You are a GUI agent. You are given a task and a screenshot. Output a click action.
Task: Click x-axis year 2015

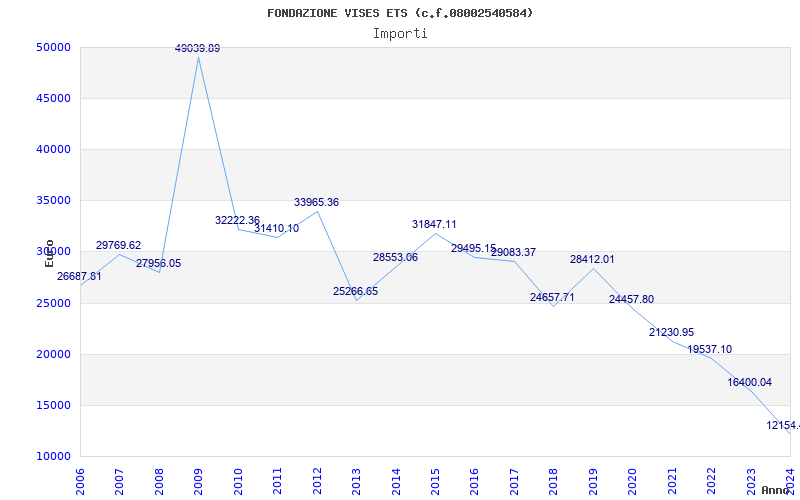pos(435,481)
